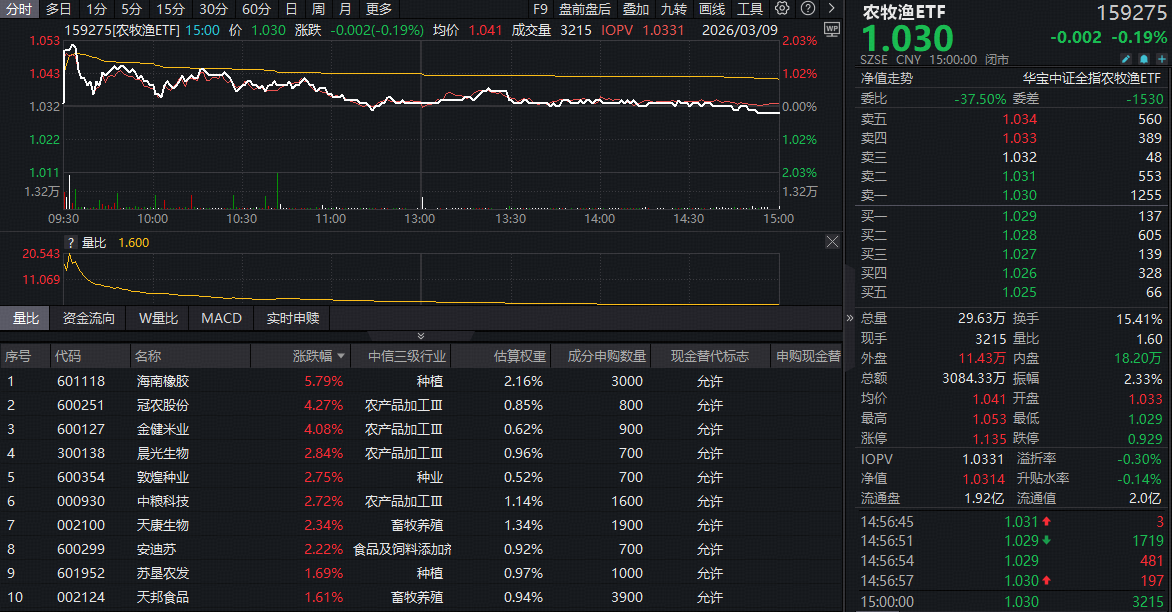Screen dimensions: 1172x612
Task: Sort by 涨跌幅 column dropdown arrow
Action: pos(342,356)
